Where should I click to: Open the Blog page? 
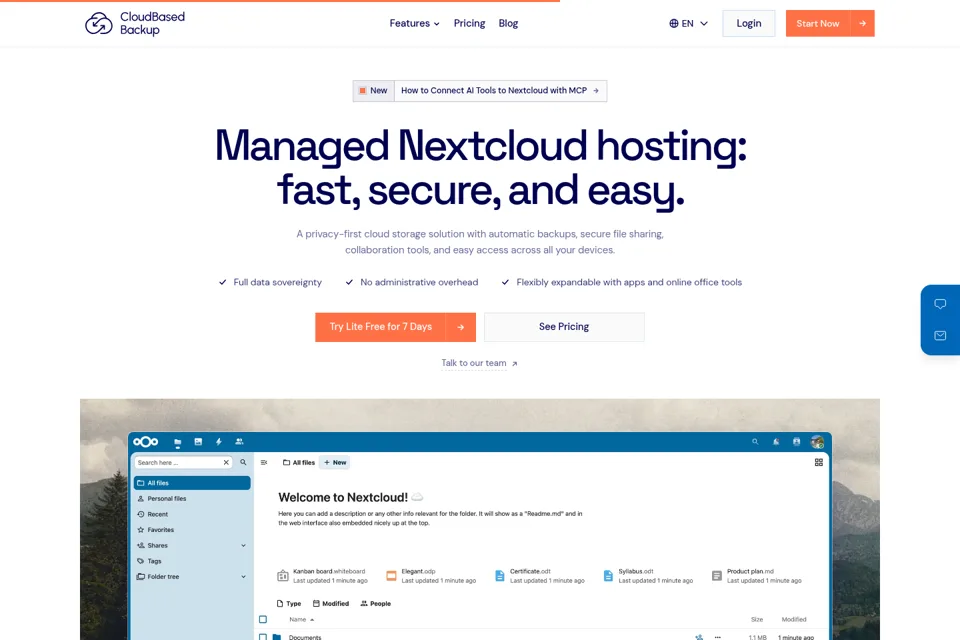(x=508, y=23)
